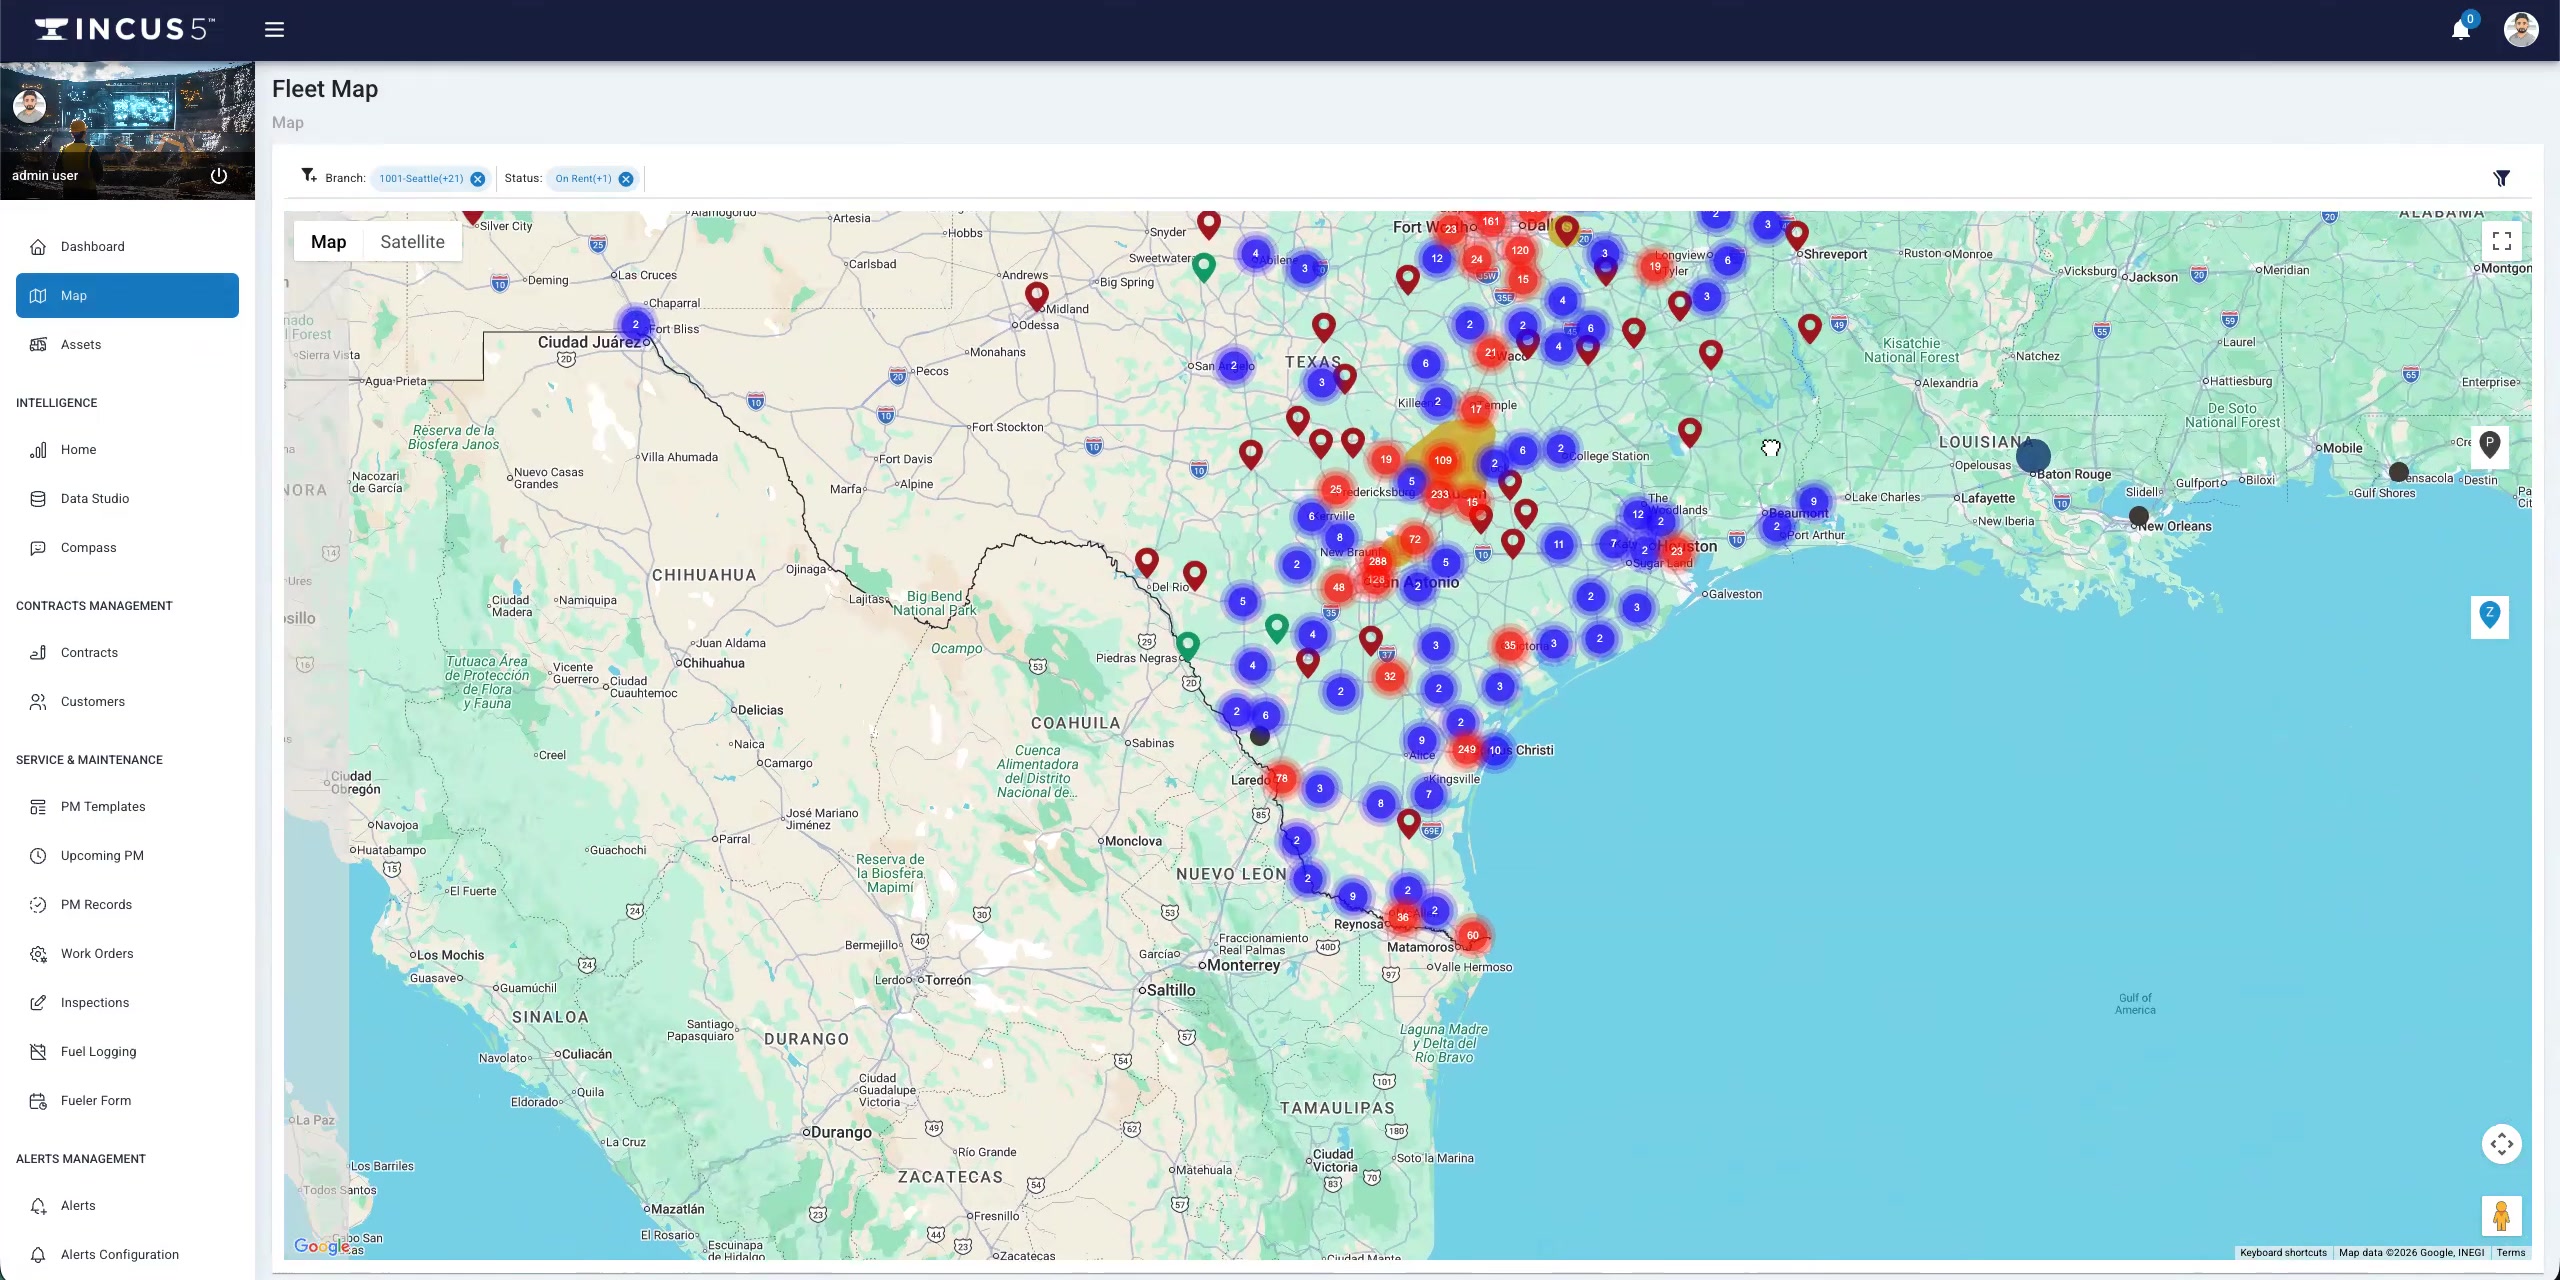Click the large blue dot at Baton Rouge
The height and width of the screenshot is (1280, 2560).
(x=2033, y=456)
